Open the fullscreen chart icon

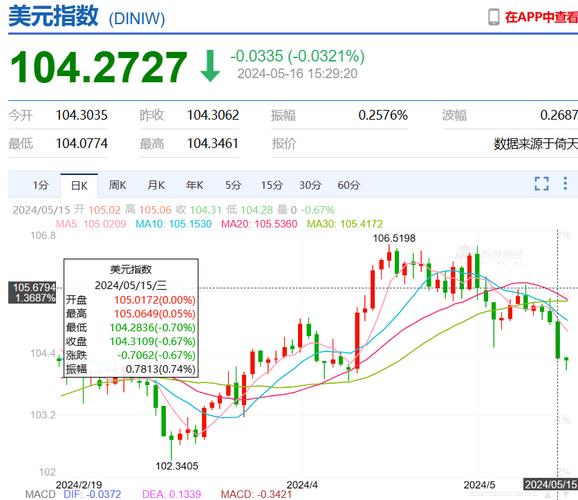click(542, 183)
